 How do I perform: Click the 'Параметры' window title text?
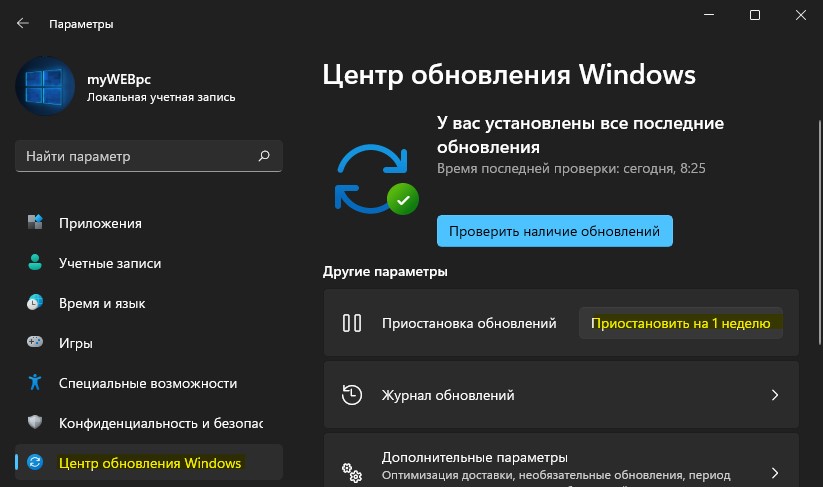81,24
